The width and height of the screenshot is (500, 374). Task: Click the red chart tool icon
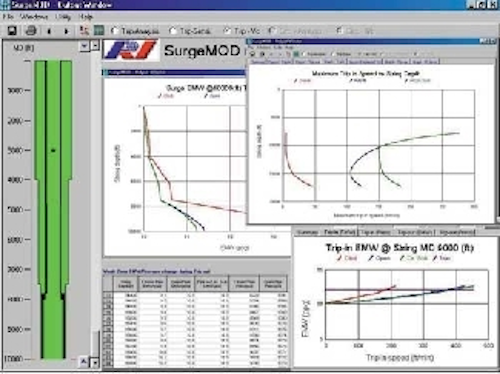[x=84, y=31]
